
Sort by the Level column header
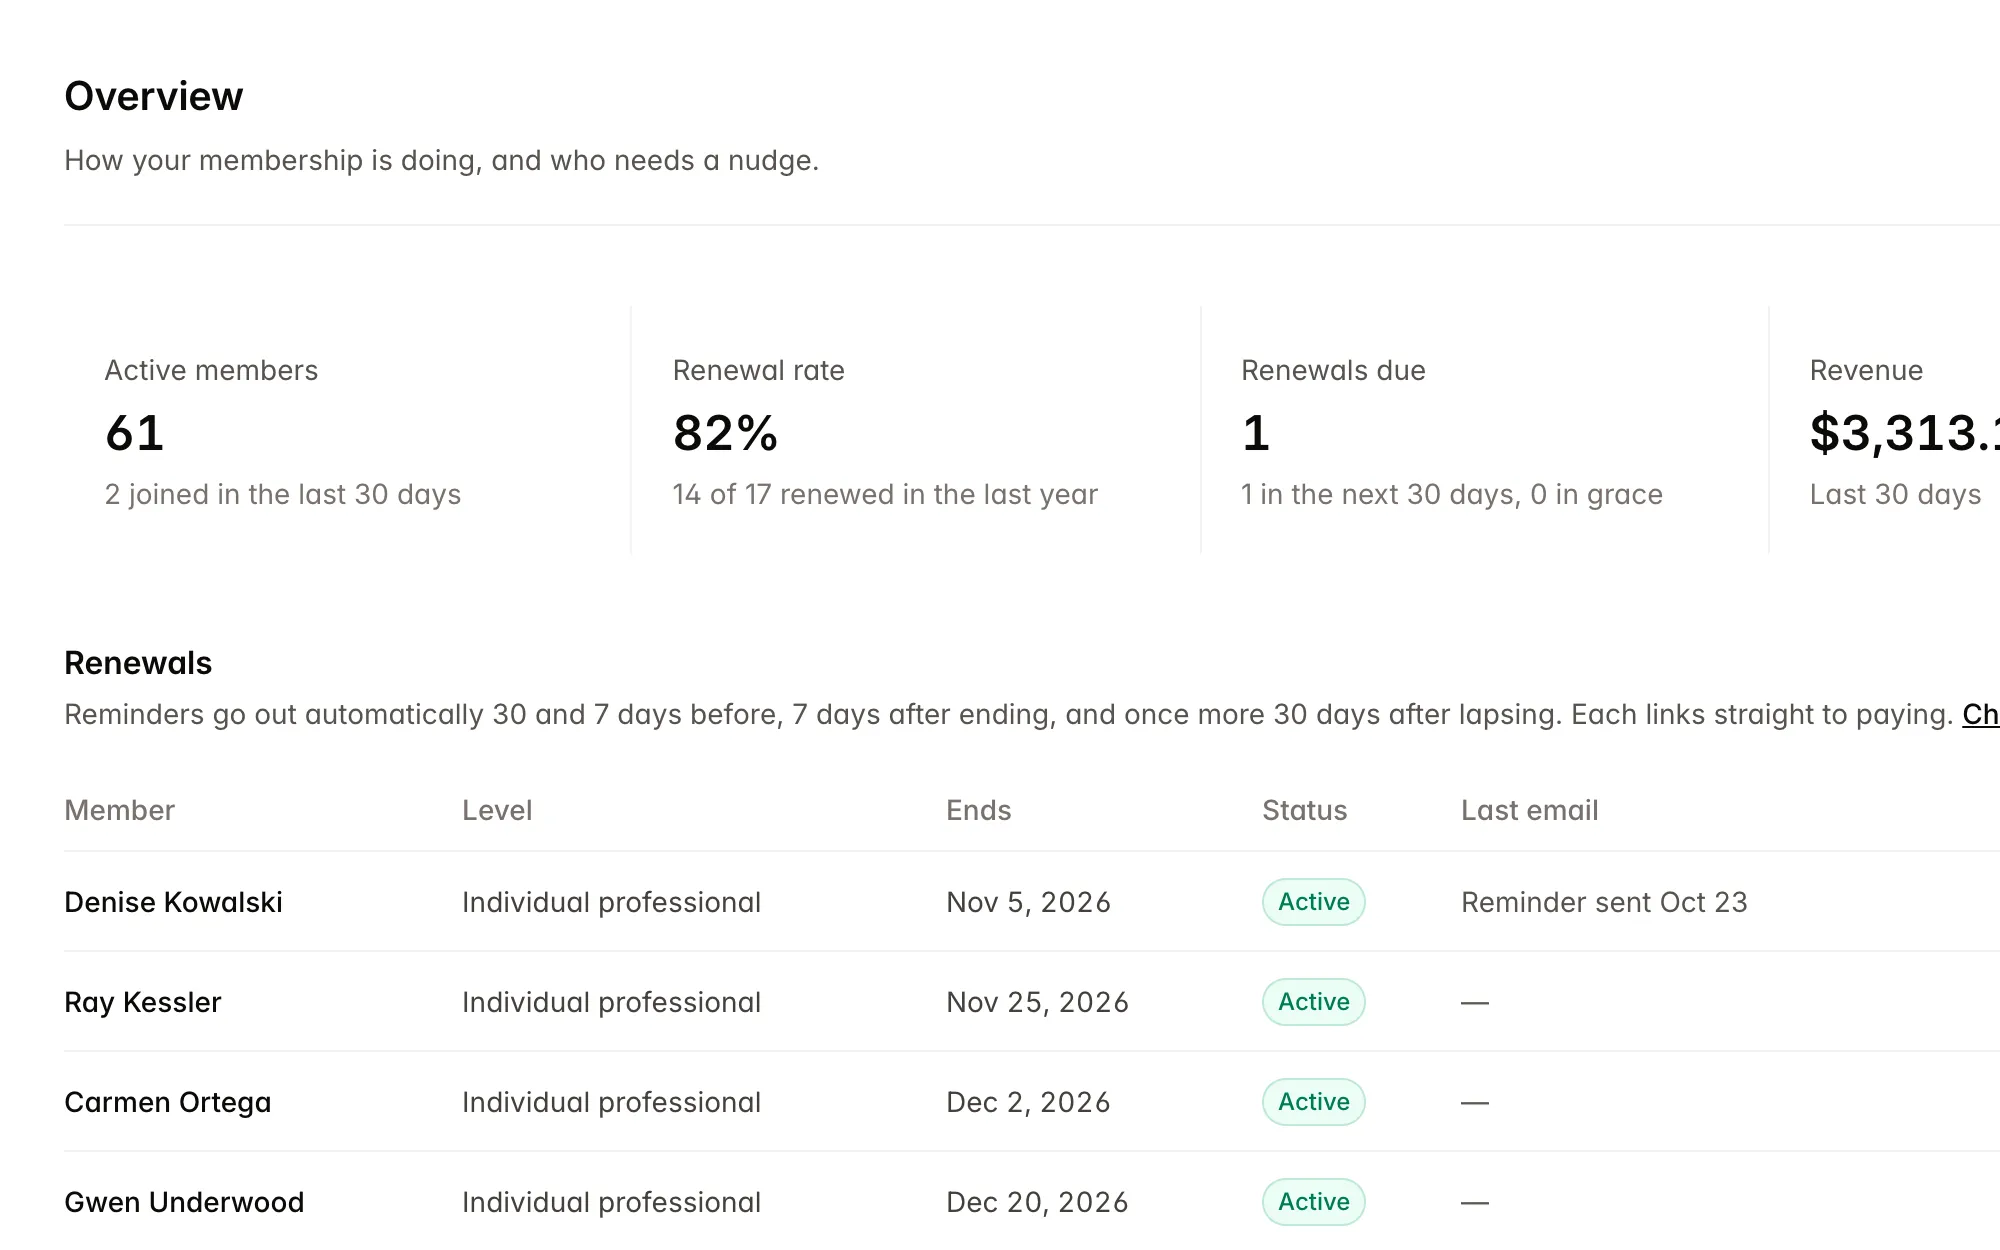497,810
